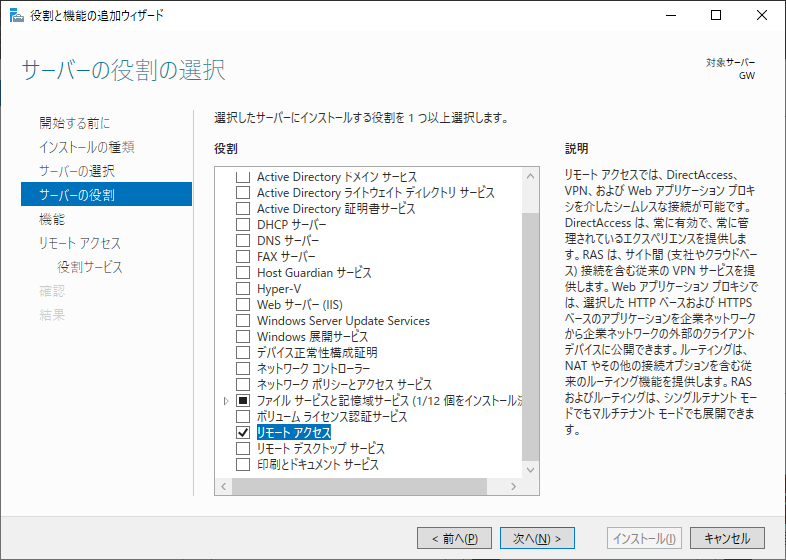Uncheck the リモート アクセス checkbox

243,432
